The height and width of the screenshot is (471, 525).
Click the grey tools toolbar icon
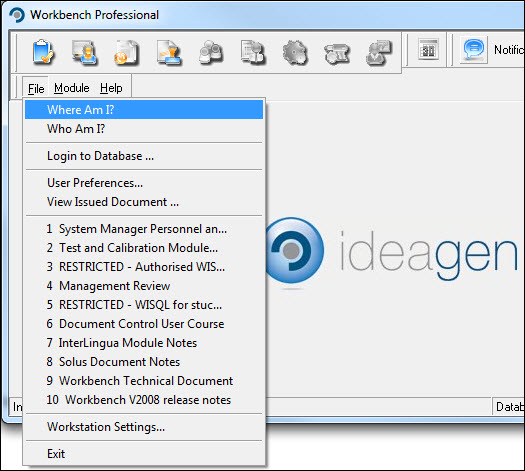[x=337, y=53]
